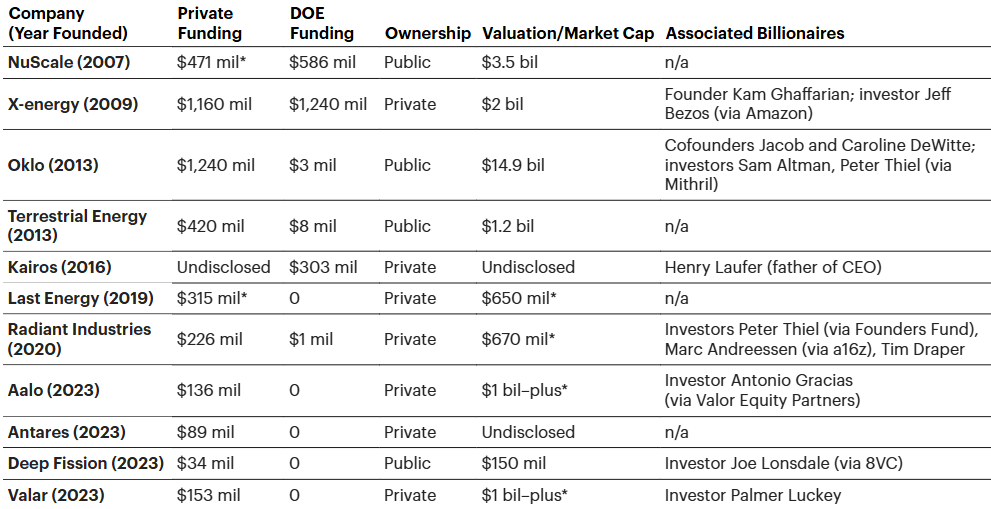The height and width of the screenshot is (509, 991).
Task: Click Oklo's $14.9 bil valuation
Action: [513, 165]
